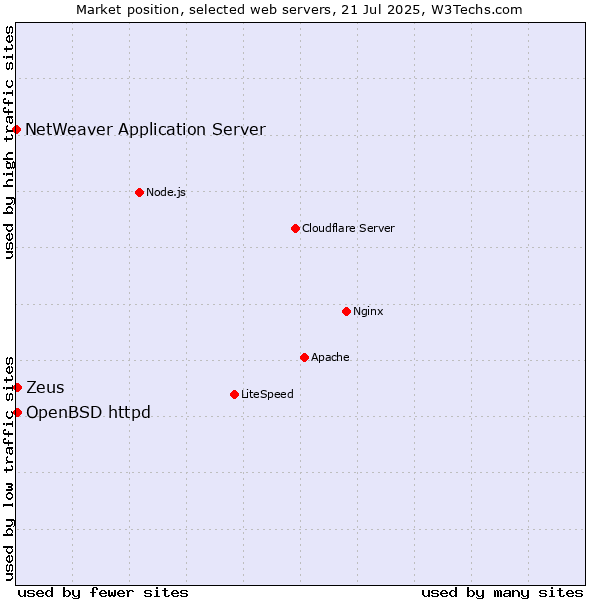Click the chart title mentioning W3Techs.com
600x600 pixels.
(299, 10)
